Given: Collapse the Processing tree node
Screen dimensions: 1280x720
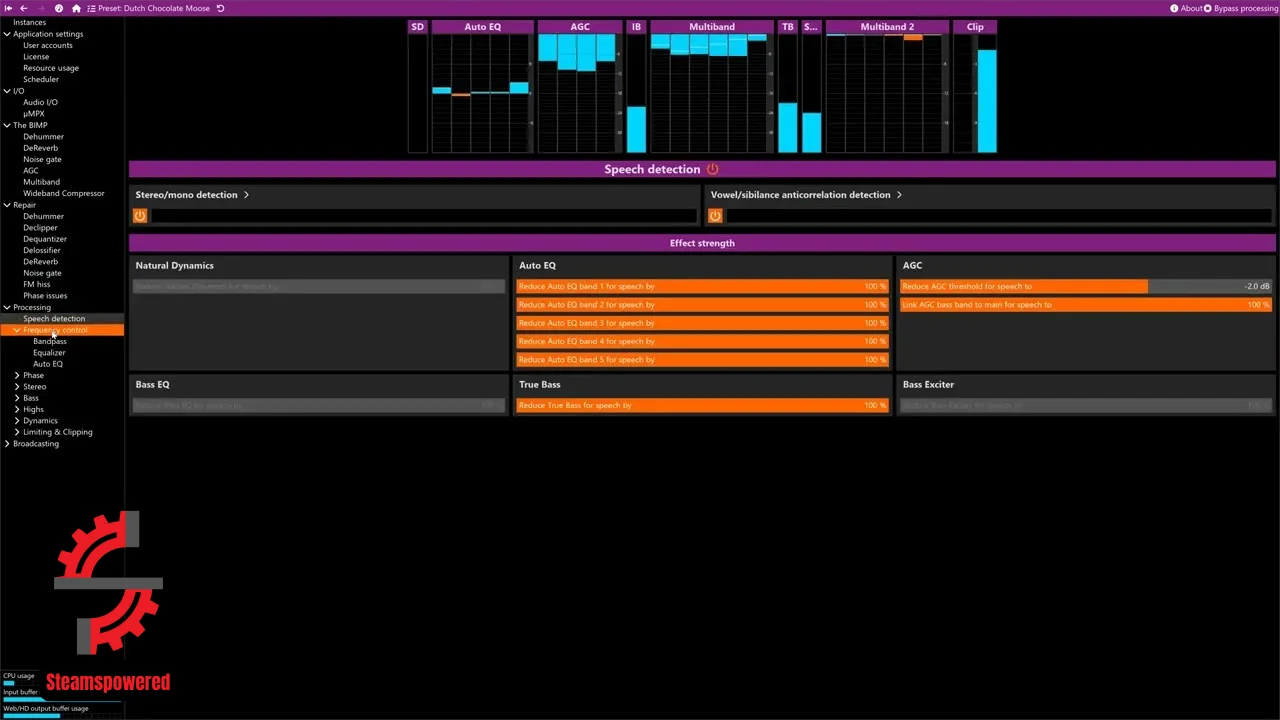Looking at the screenshot, I should coord(7,307).
